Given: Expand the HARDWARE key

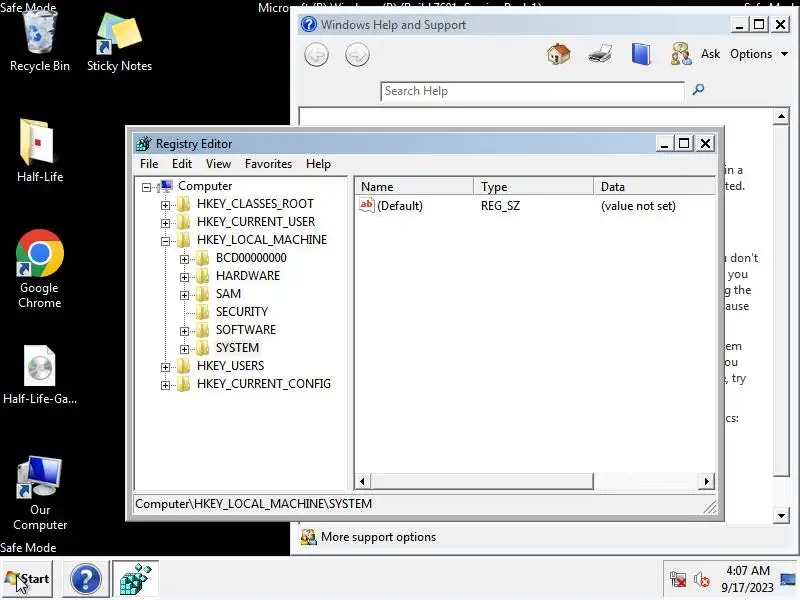Looking at the screenshot, I should click(184, 277).
